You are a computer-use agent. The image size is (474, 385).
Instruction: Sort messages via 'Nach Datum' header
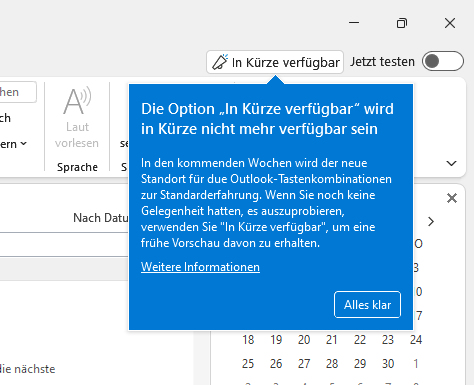pyautogui.click(x=101, y=218)
